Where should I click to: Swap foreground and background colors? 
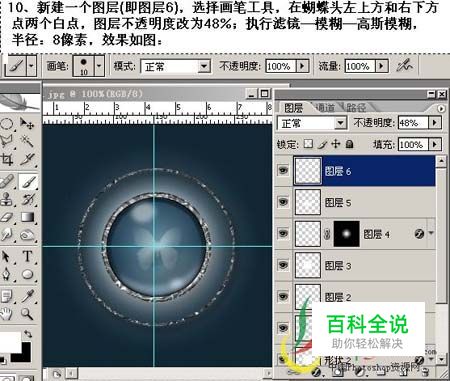pyautogui.click(x=28, y=334)
